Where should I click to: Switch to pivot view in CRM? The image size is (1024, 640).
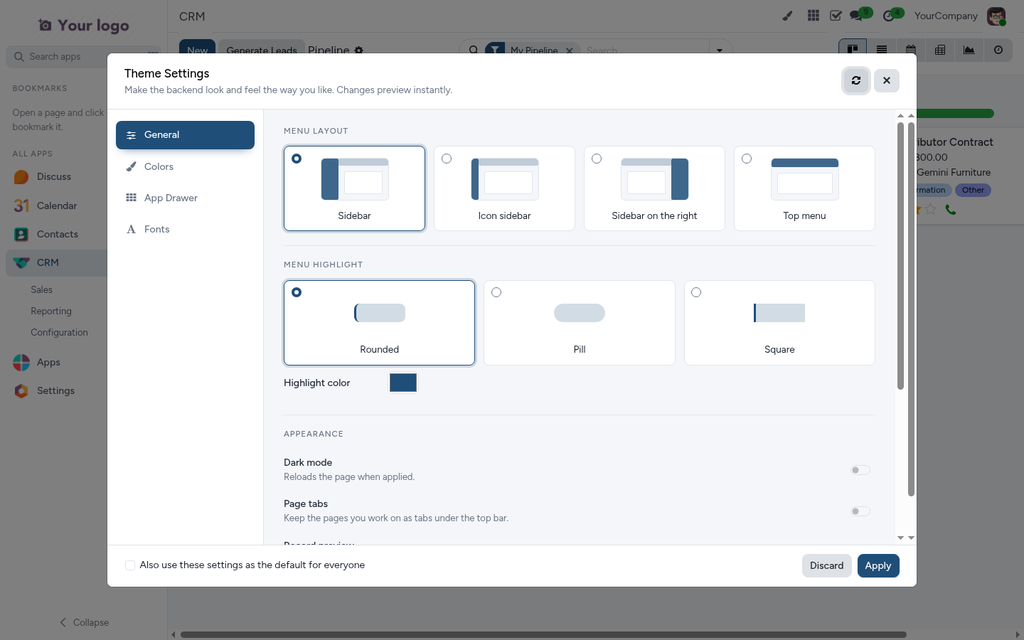pyautogui.click(x=940, y=50)
